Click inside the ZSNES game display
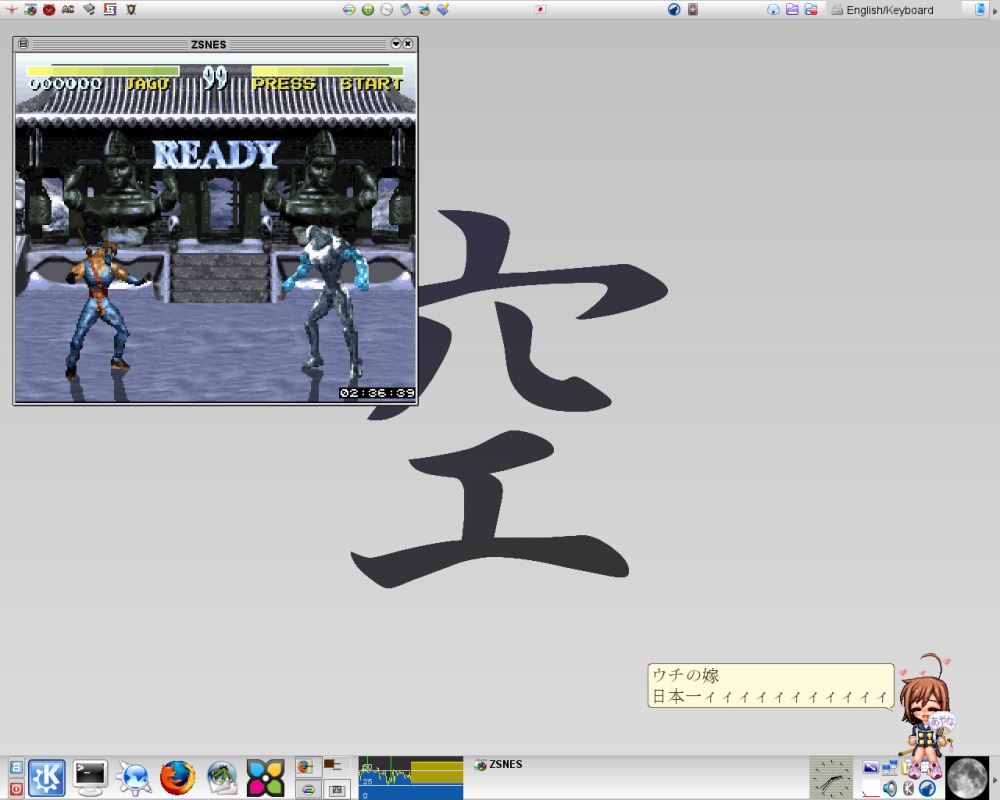 coord(216,228)
